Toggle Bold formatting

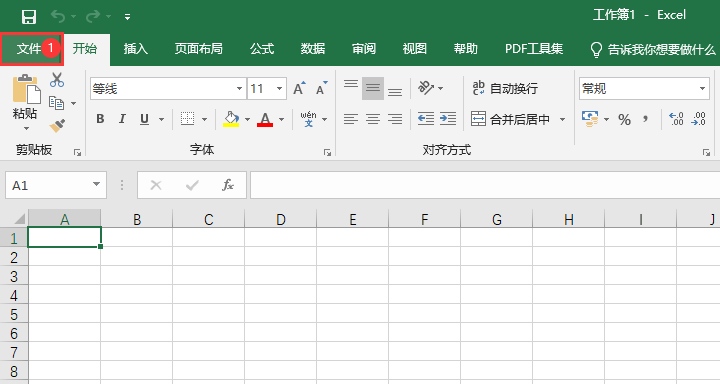100,119
